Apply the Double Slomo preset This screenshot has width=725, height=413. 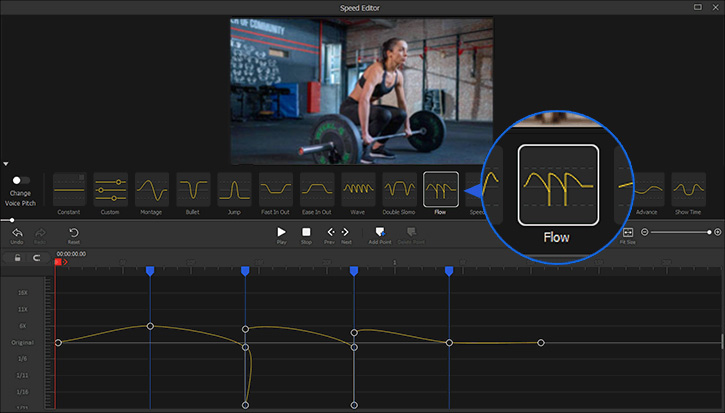399,189
